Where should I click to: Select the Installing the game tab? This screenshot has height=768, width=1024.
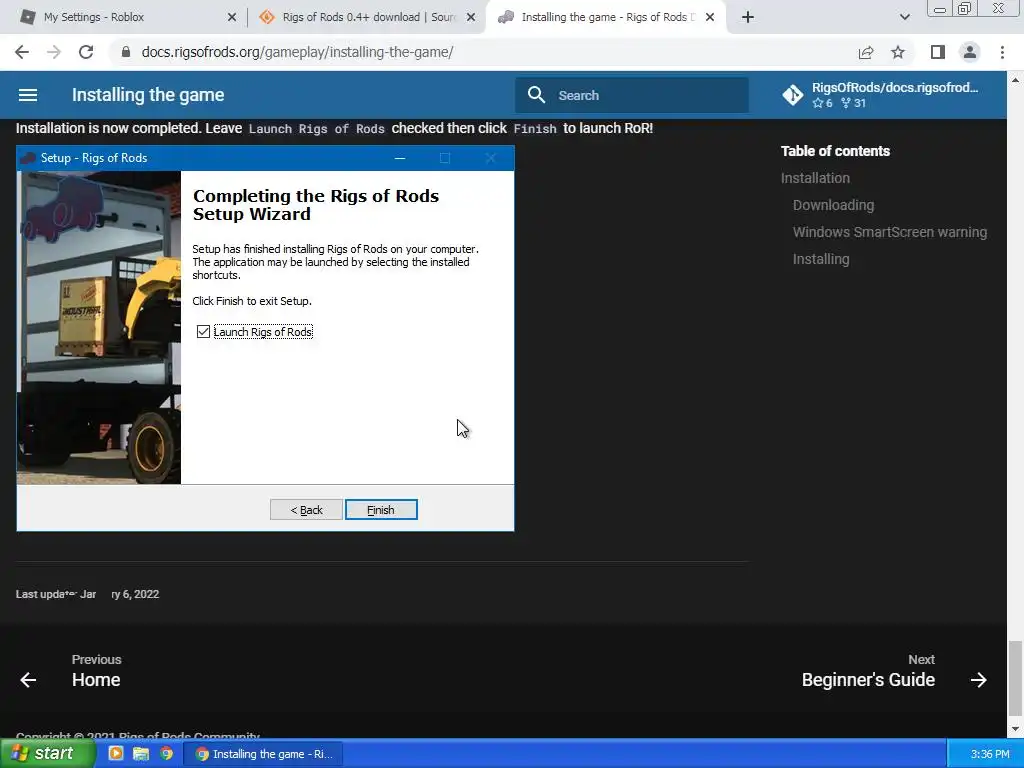[604, 18]
